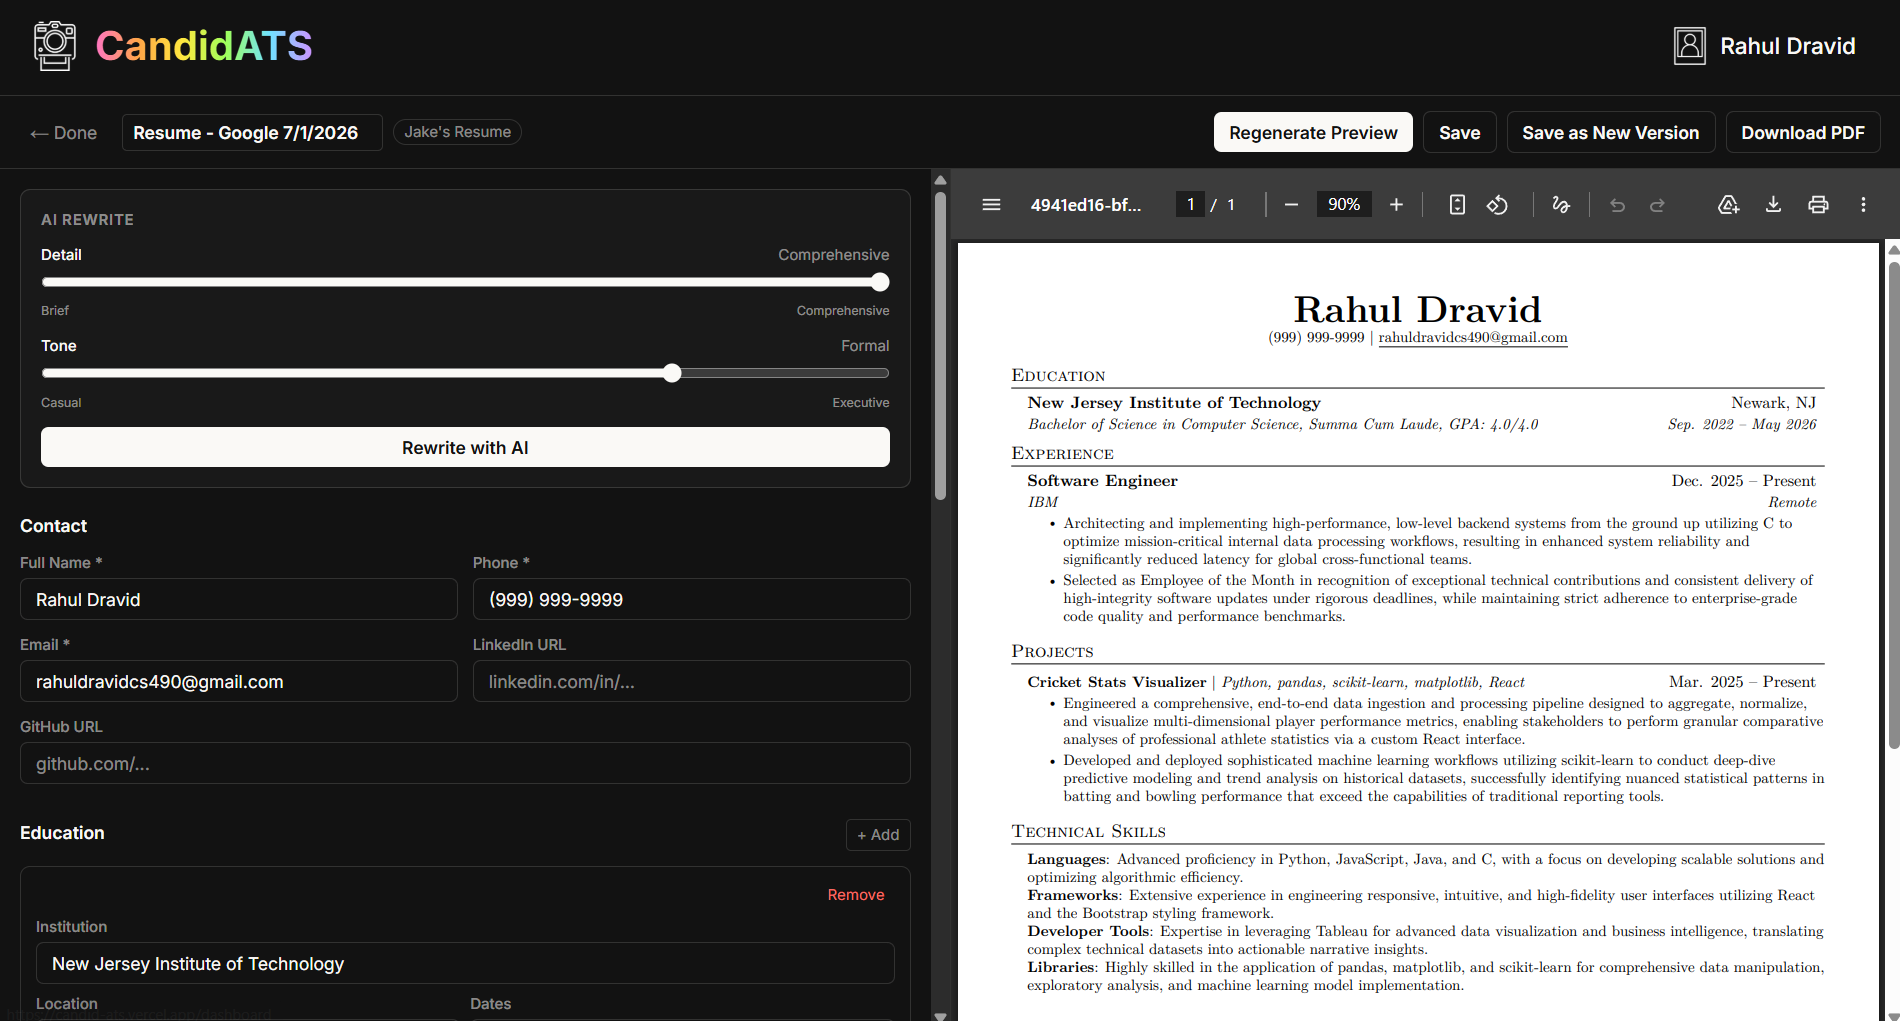
Task: Save the PDF to Google Drive
Action: (1728, 205)
